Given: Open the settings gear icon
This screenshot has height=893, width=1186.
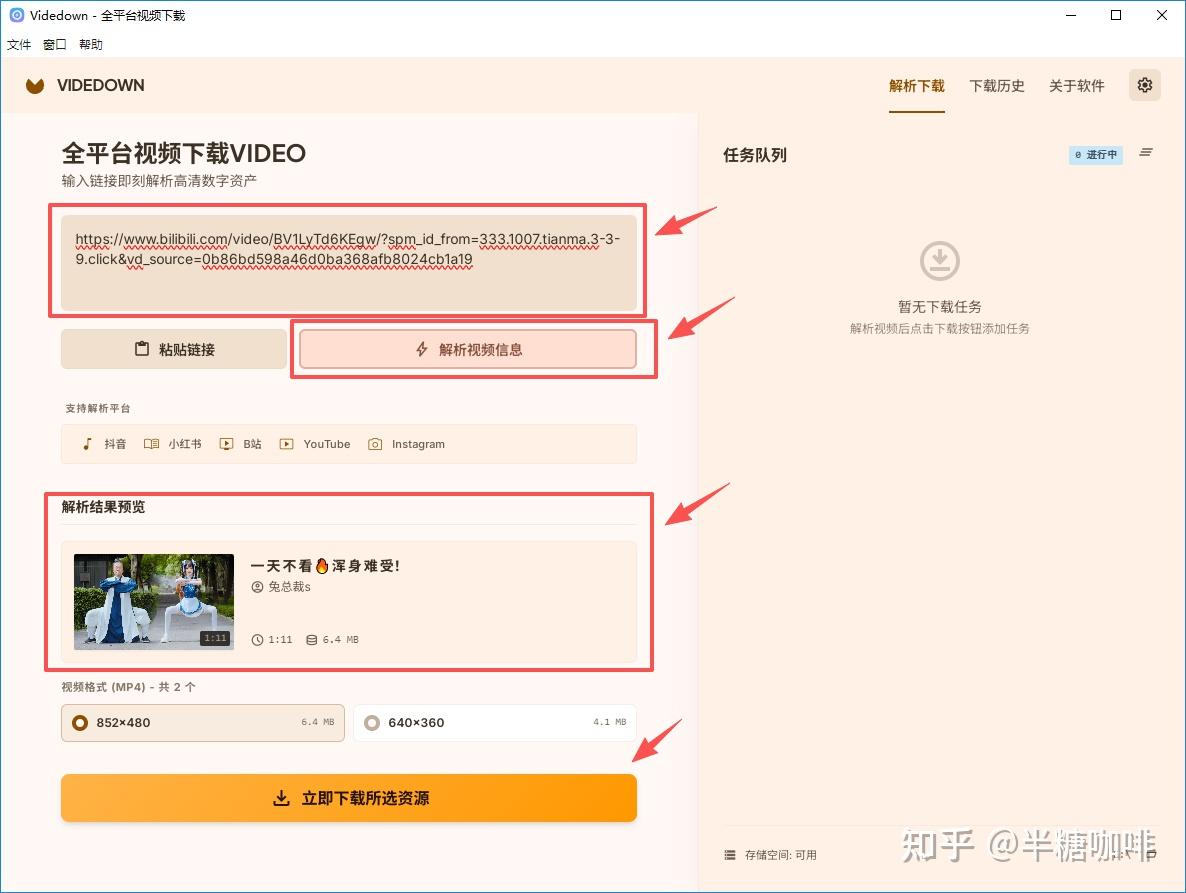Looking at the screenshot, I should coord(1144,85).
